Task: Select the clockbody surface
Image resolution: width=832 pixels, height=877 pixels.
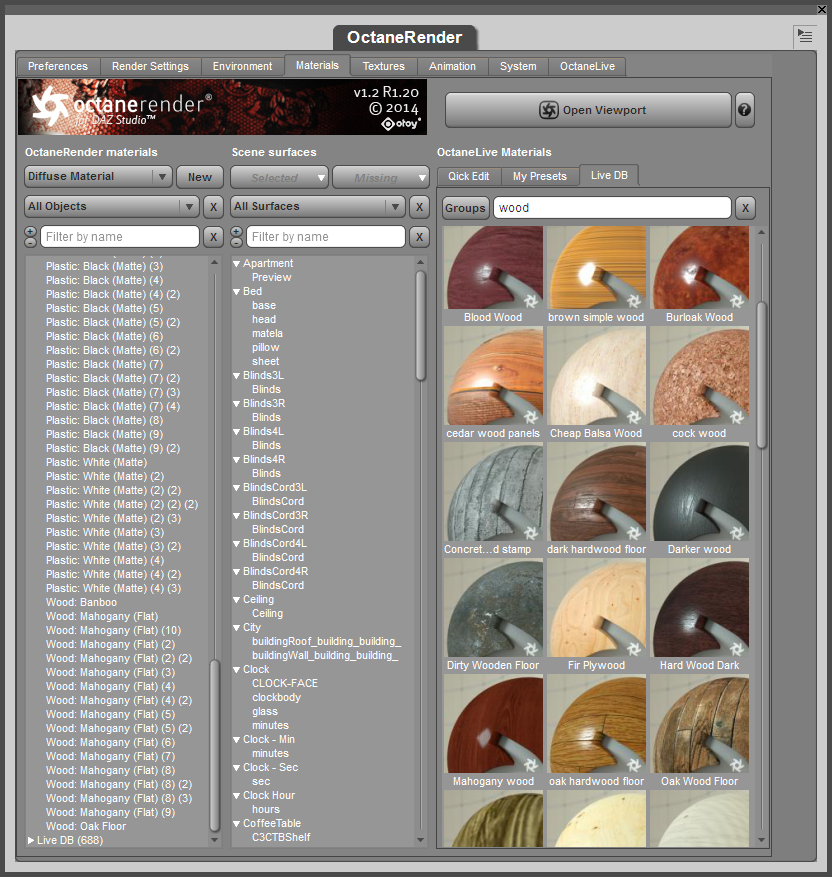Action: [276, 697]
